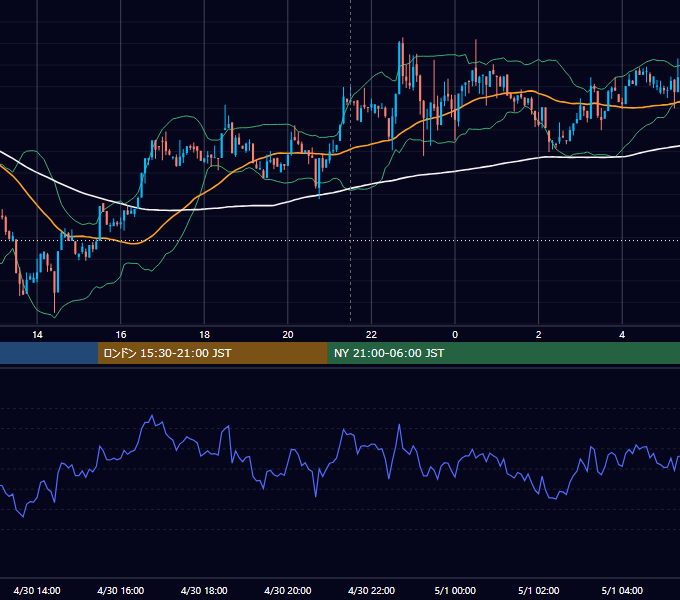Click the '5/1 04:00' date label on the lower axis

click(622, 590)
